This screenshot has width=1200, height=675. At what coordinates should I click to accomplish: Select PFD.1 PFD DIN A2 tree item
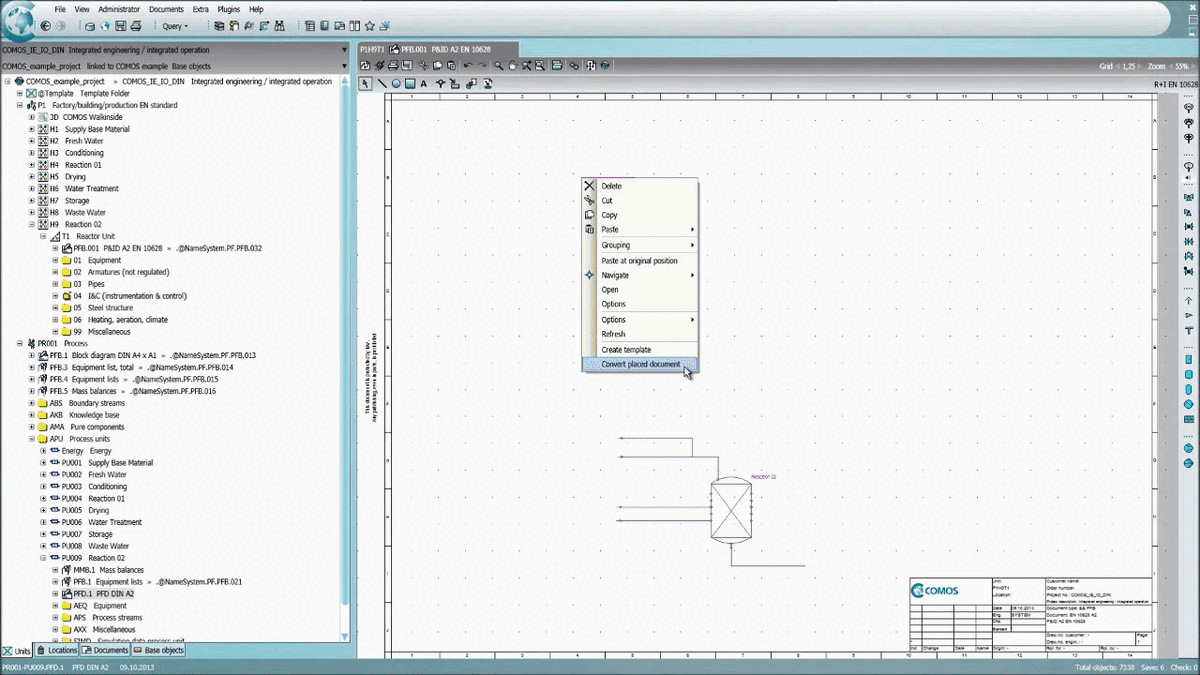pyautogui.click(x=97, y=593)
